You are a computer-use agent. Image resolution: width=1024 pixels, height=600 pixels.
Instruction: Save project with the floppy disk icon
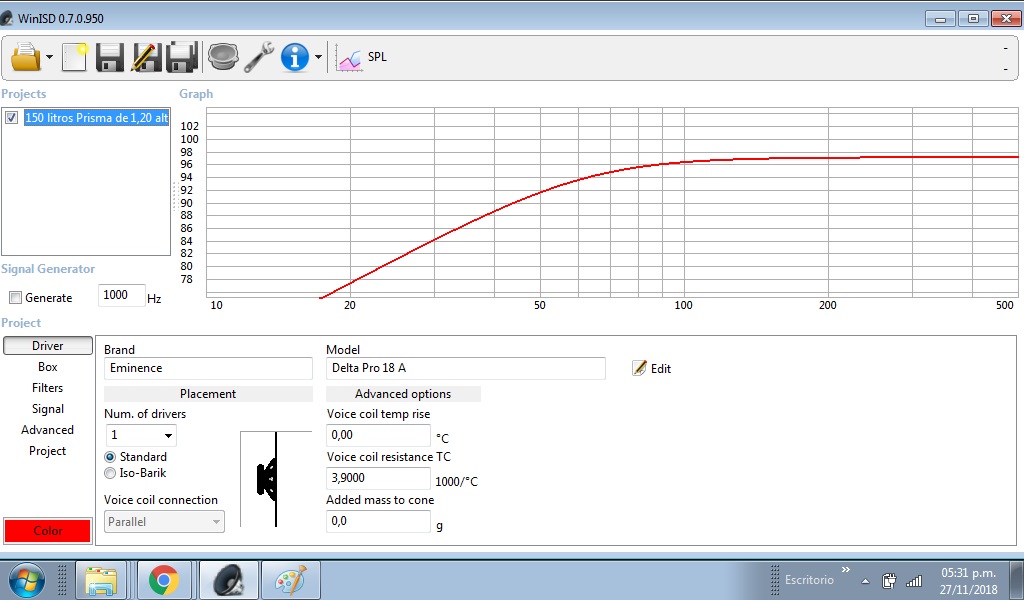pyautogui.click(x=110, y=57)
